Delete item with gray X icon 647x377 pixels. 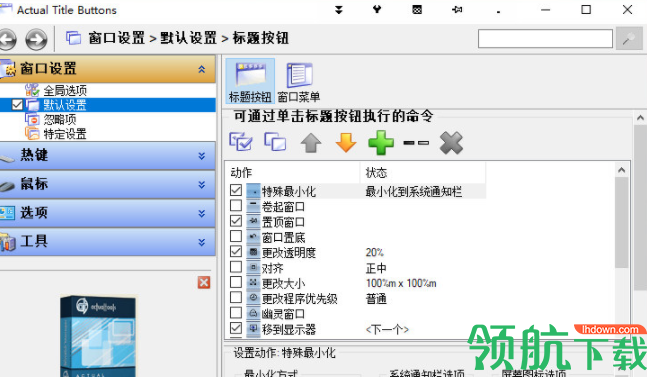(x=451, y=143)
